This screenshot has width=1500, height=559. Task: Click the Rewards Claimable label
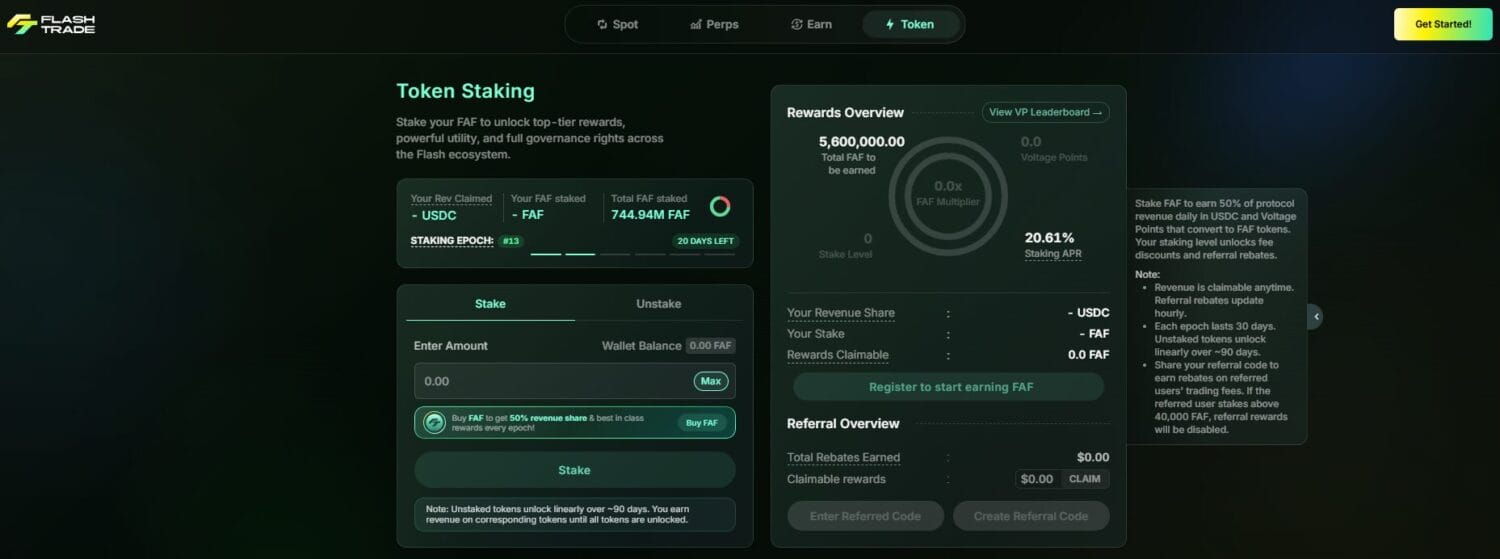838,355
